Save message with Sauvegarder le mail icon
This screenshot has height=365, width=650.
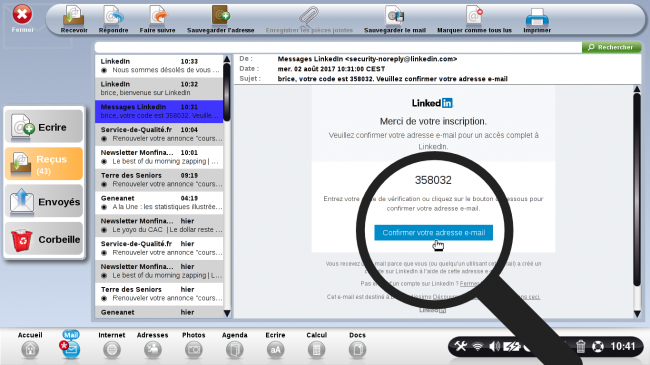pos(394,16)
